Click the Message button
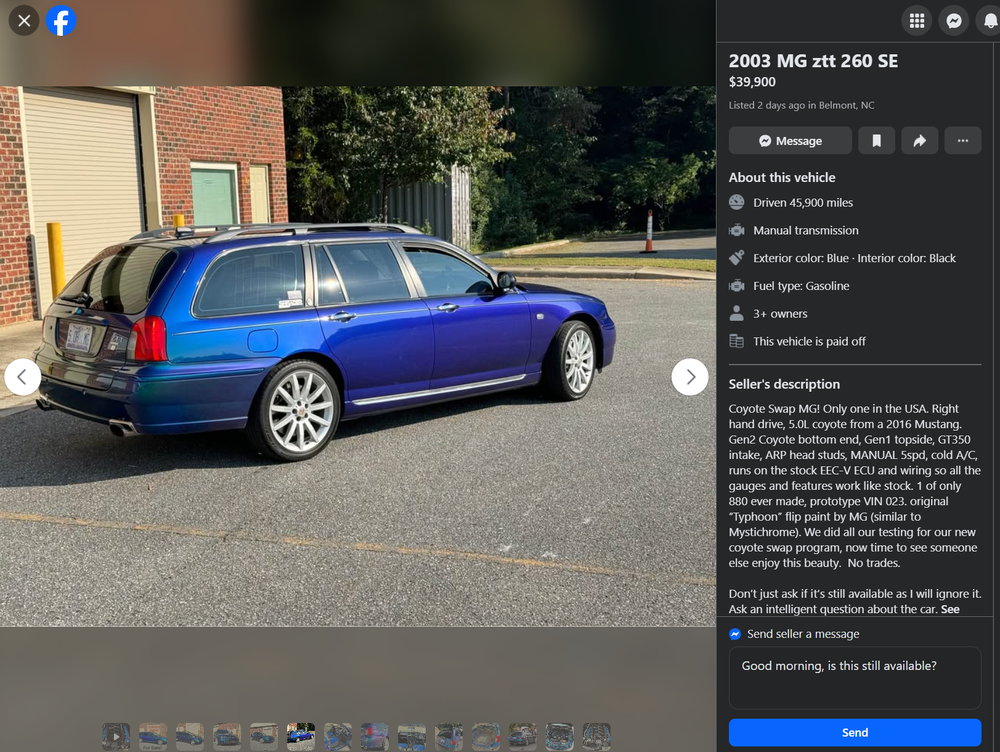 tap(790, 140)
